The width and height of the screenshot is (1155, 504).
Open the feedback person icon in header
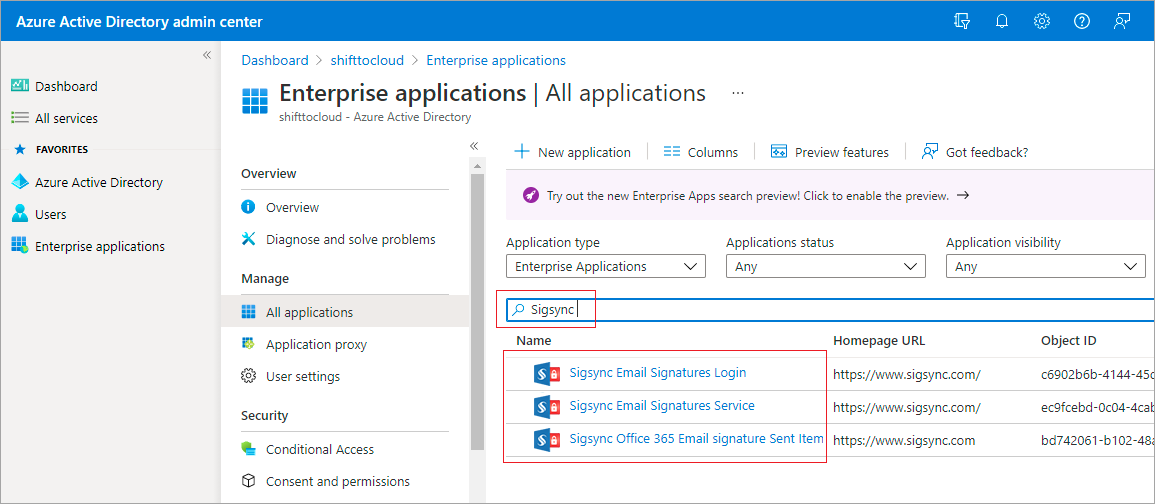(x=1122, y=21)
